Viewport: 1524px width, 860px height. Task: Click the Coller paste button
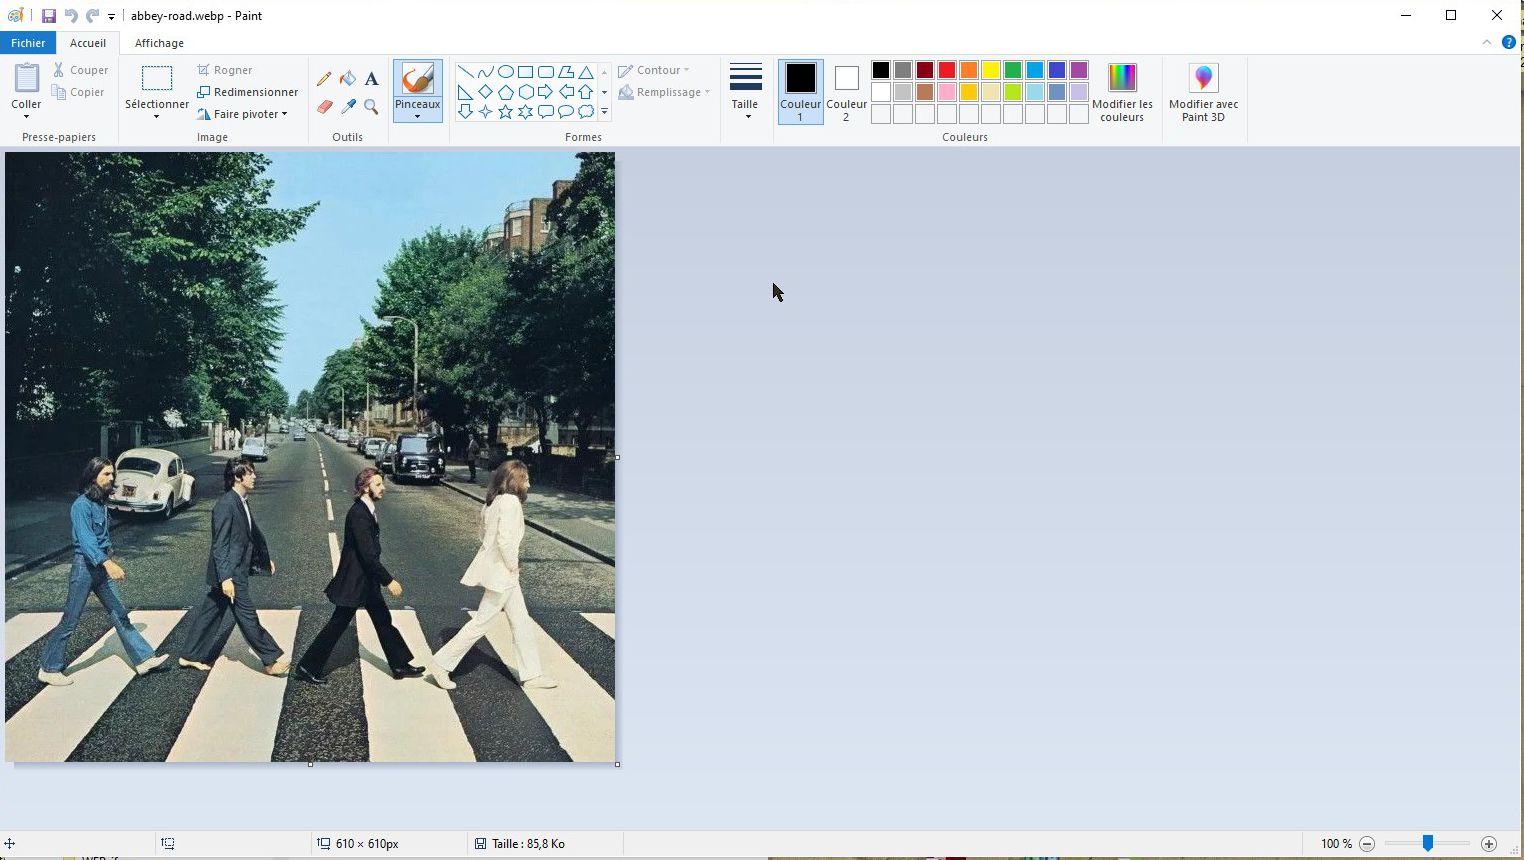point(26,80)
